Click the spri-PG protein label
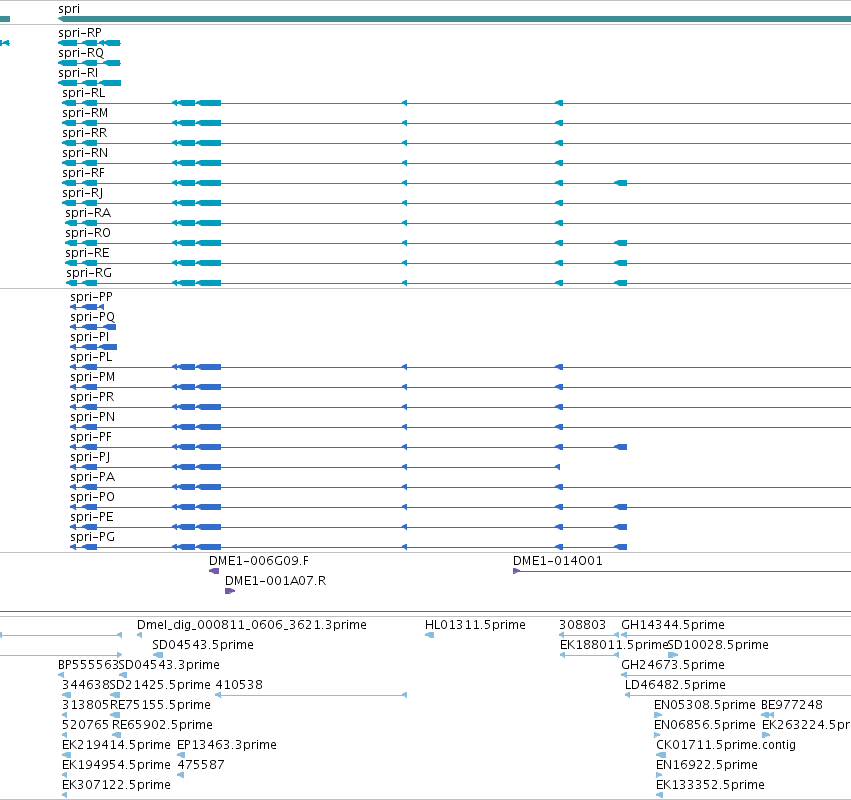 (93, 537)
